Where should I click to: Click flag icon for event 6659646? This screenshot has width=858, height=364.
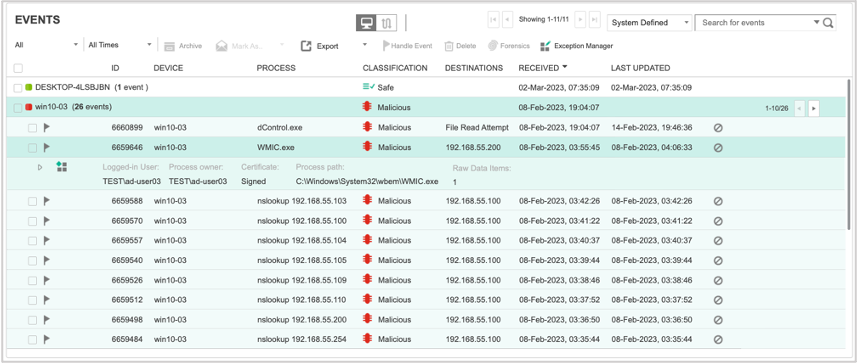(47, 147)
